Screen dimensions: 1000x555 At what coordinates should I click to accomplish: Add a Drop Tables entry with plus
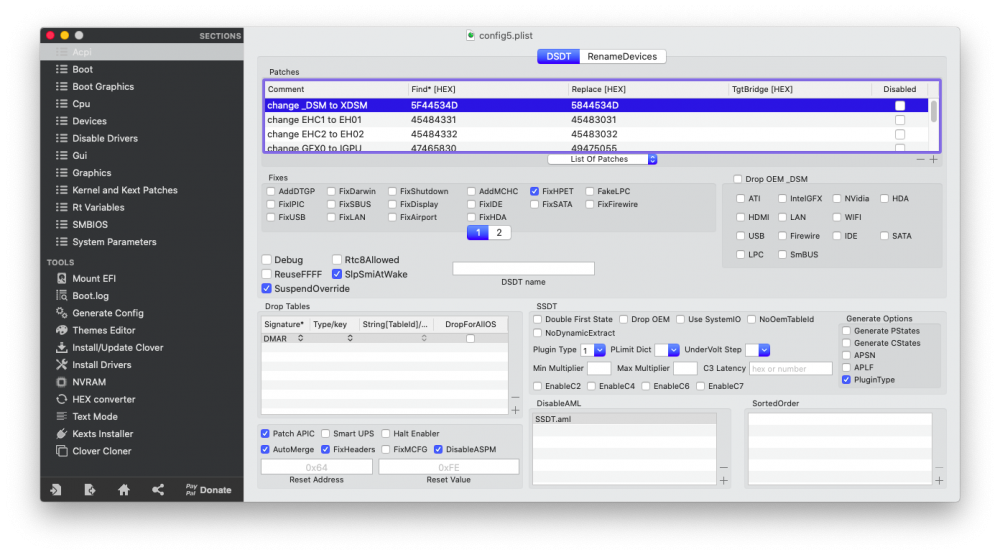515,410
